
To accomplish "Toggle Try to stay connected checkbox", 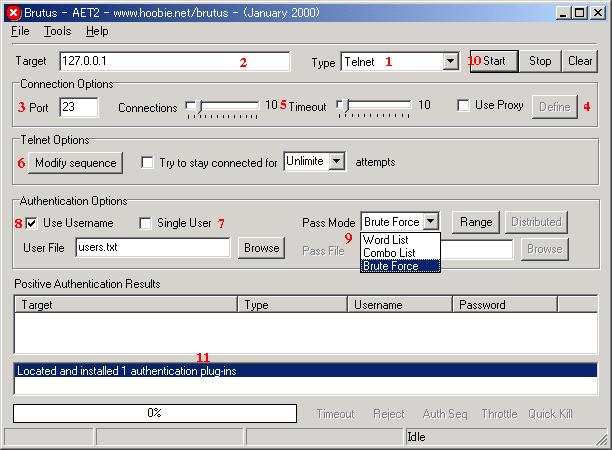I will [147, 162].
